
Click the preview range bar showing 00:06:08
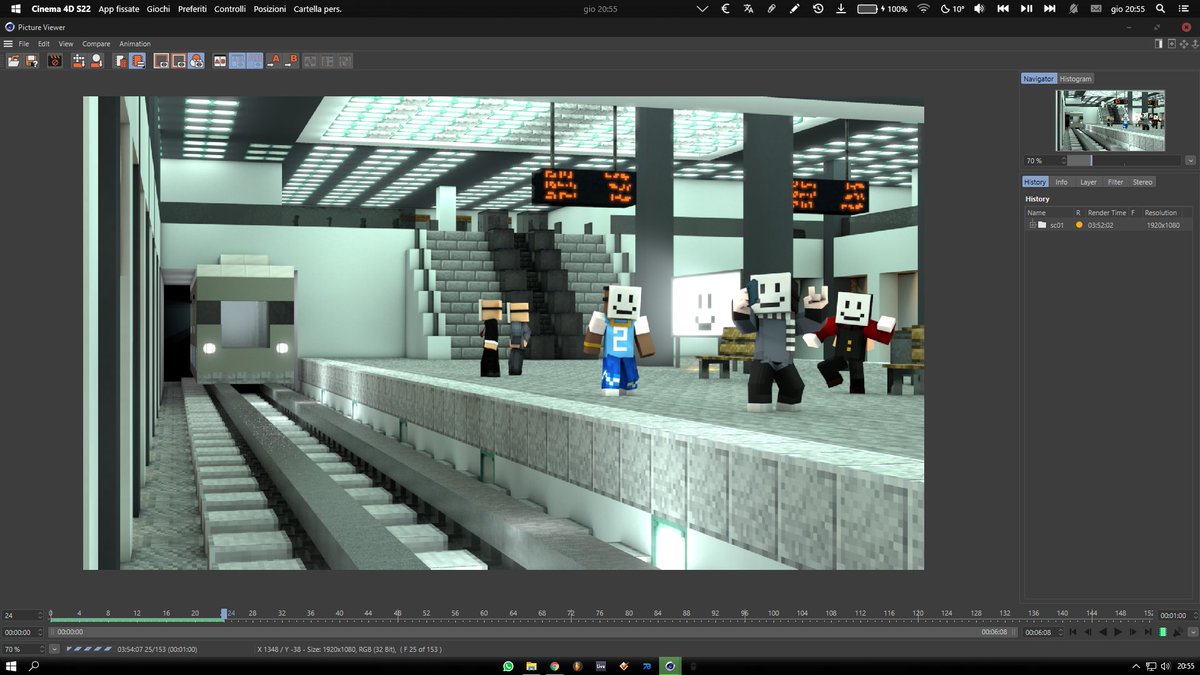[x=532, y=632]
